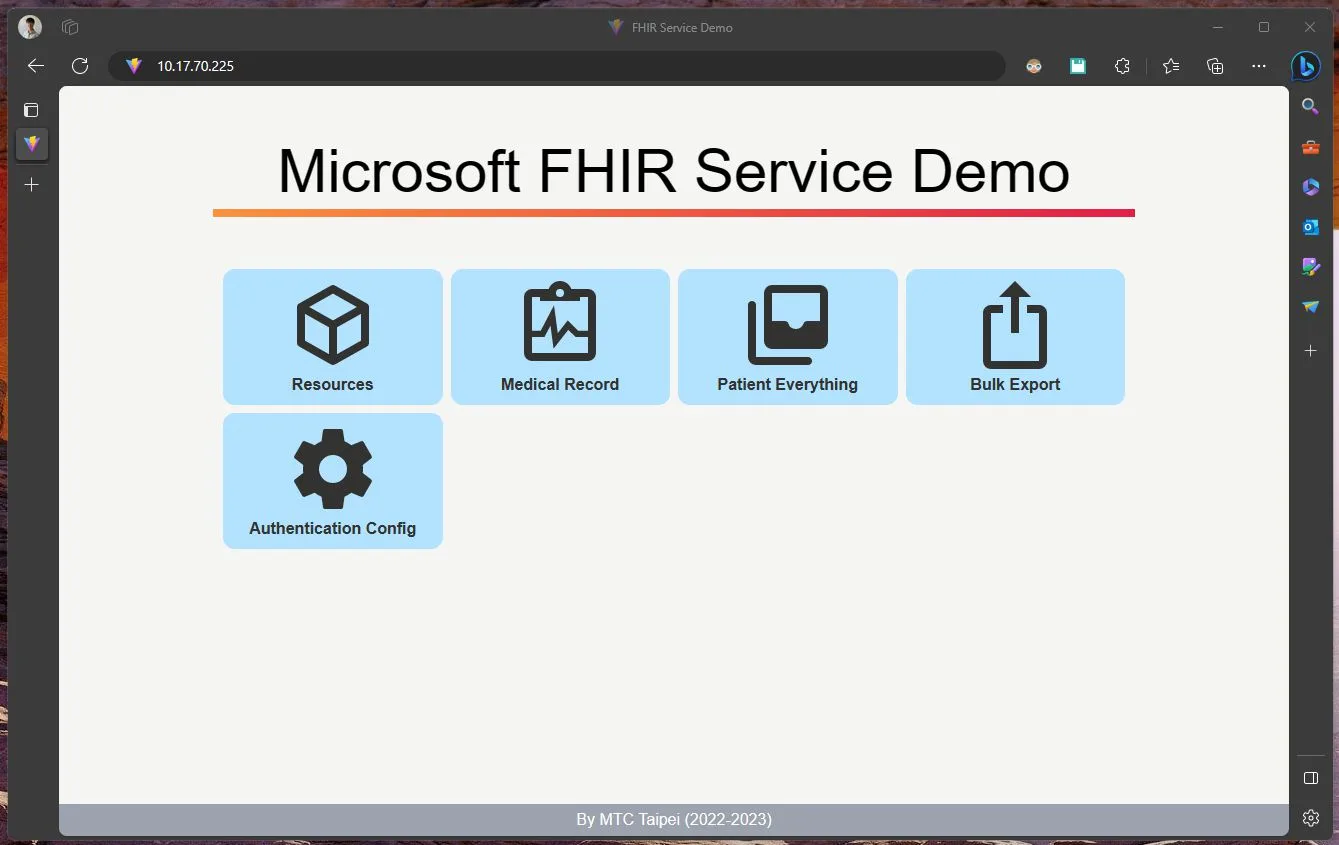Open Image Creator in the sidebar
The height and width of the screenshot is (845, 1339).
tap(1310, 267)
